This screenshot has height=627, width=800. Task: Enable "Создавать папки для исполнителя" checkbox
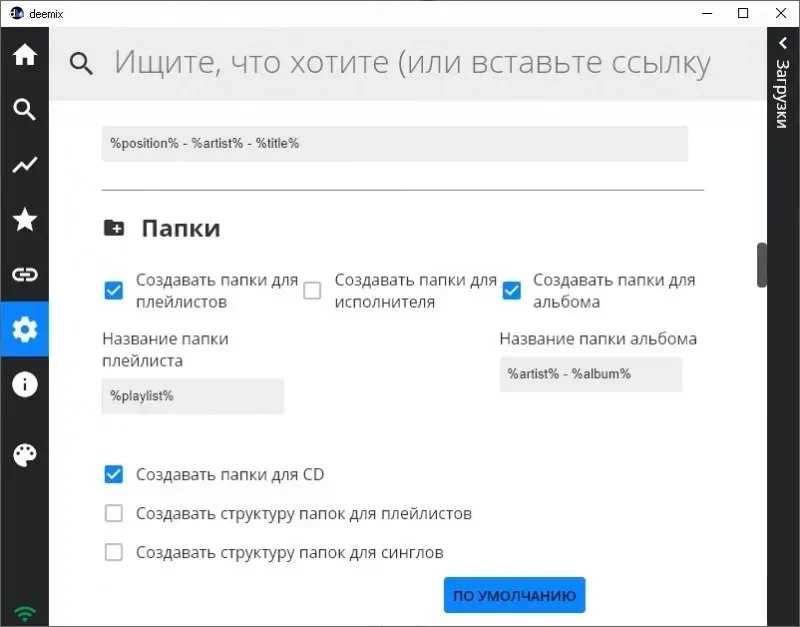click(312, 291)
